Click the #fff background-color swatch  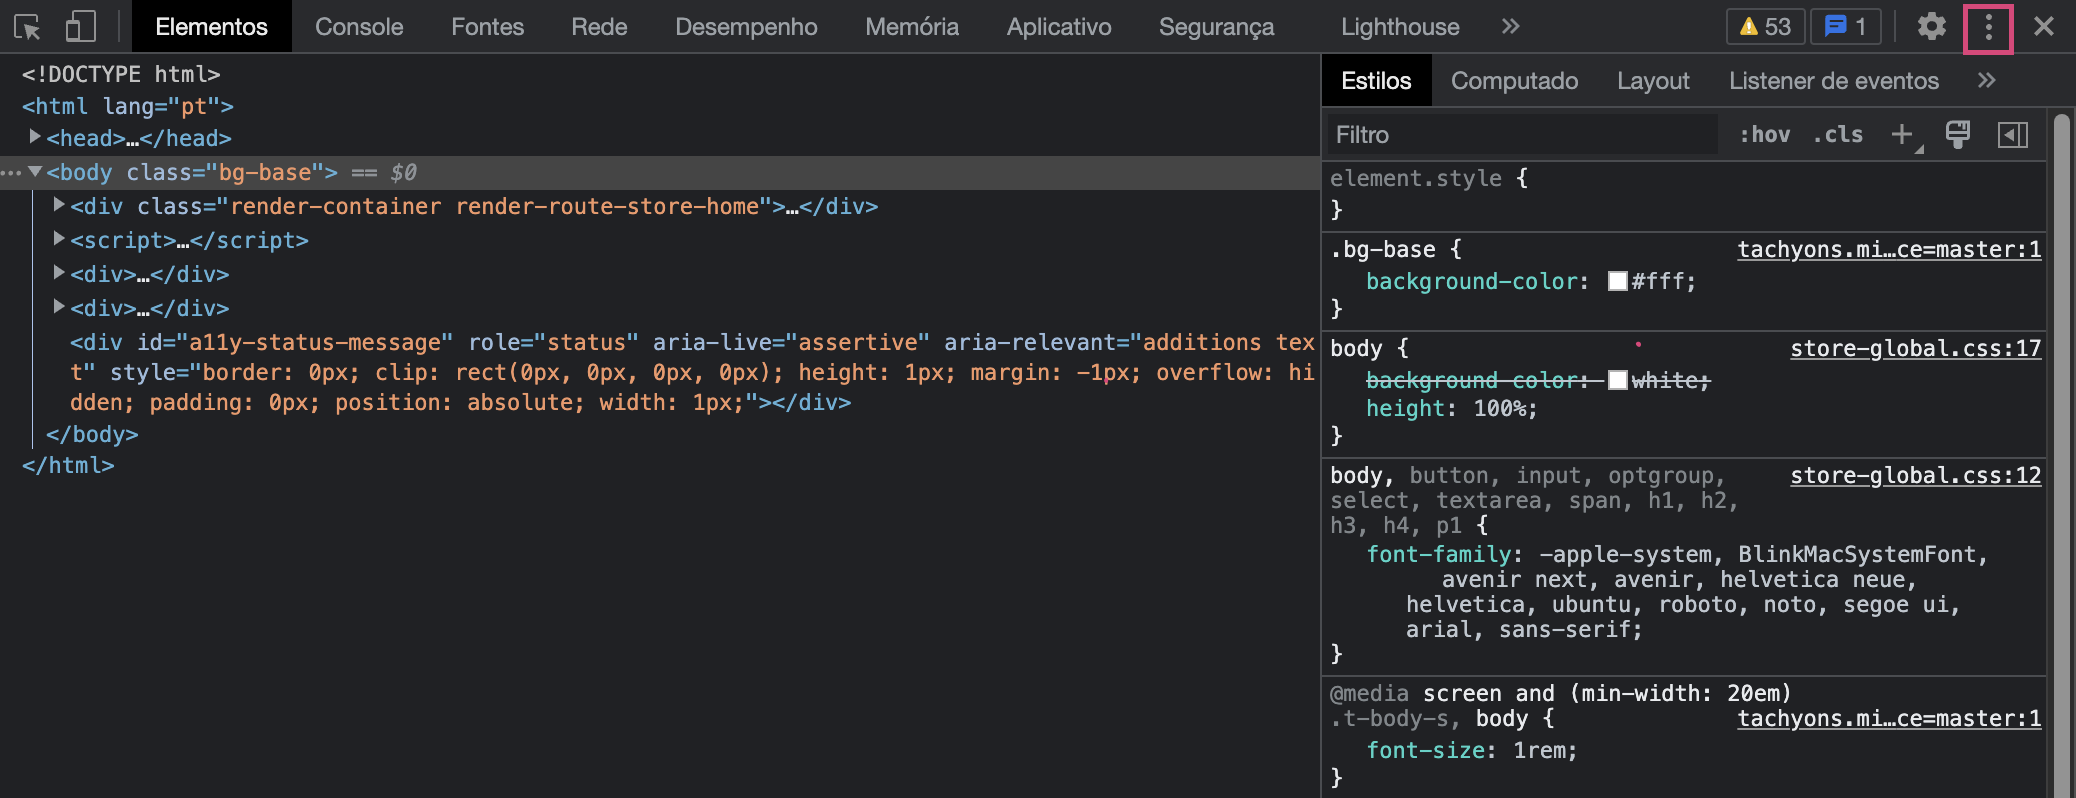click(1617, 281)
